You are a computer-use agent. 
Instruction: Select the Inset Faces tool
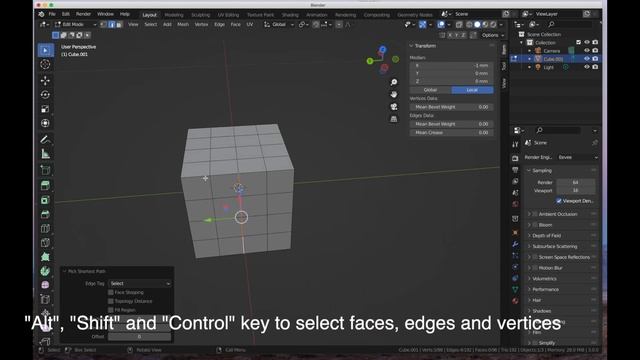(x=45, y=200)
